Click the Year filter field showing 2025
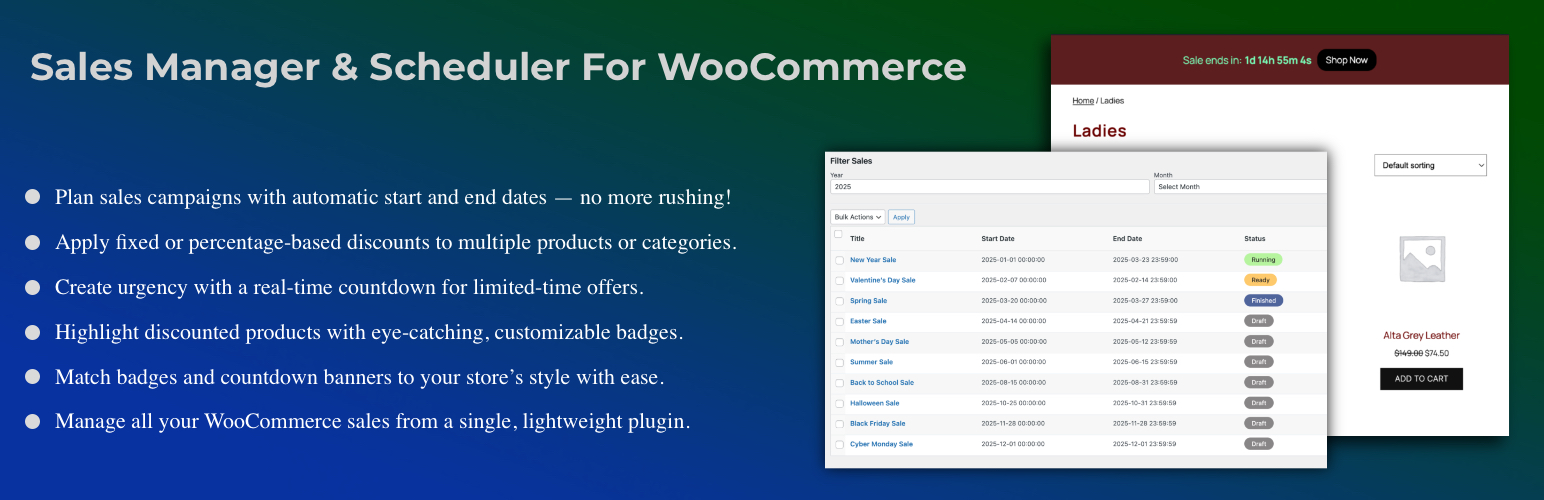1544x500 pixels. pyautogui.click(x=990, y=187)
